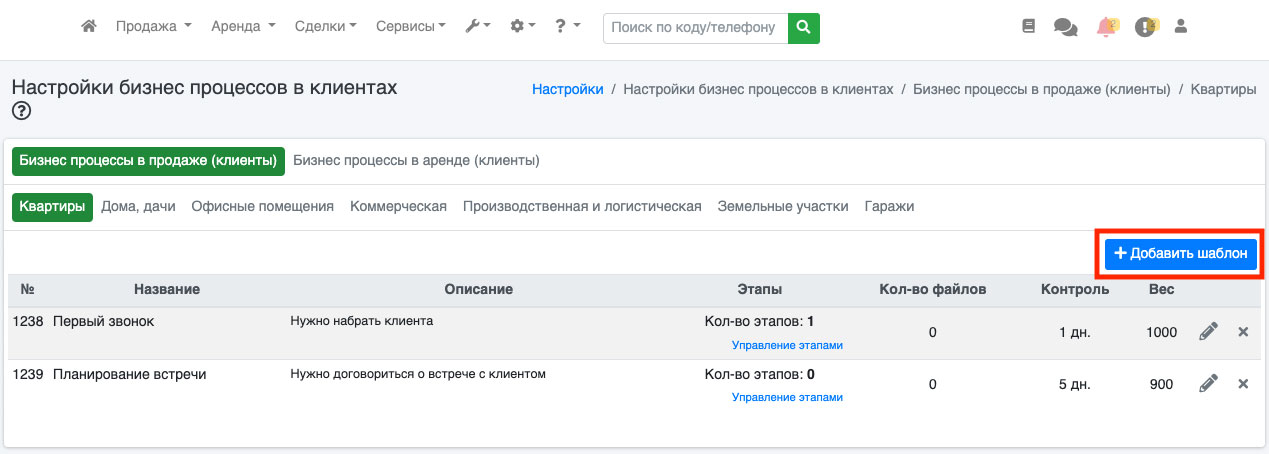
Task: Open the gear settings dropdown
Action: tap(523, 27)
